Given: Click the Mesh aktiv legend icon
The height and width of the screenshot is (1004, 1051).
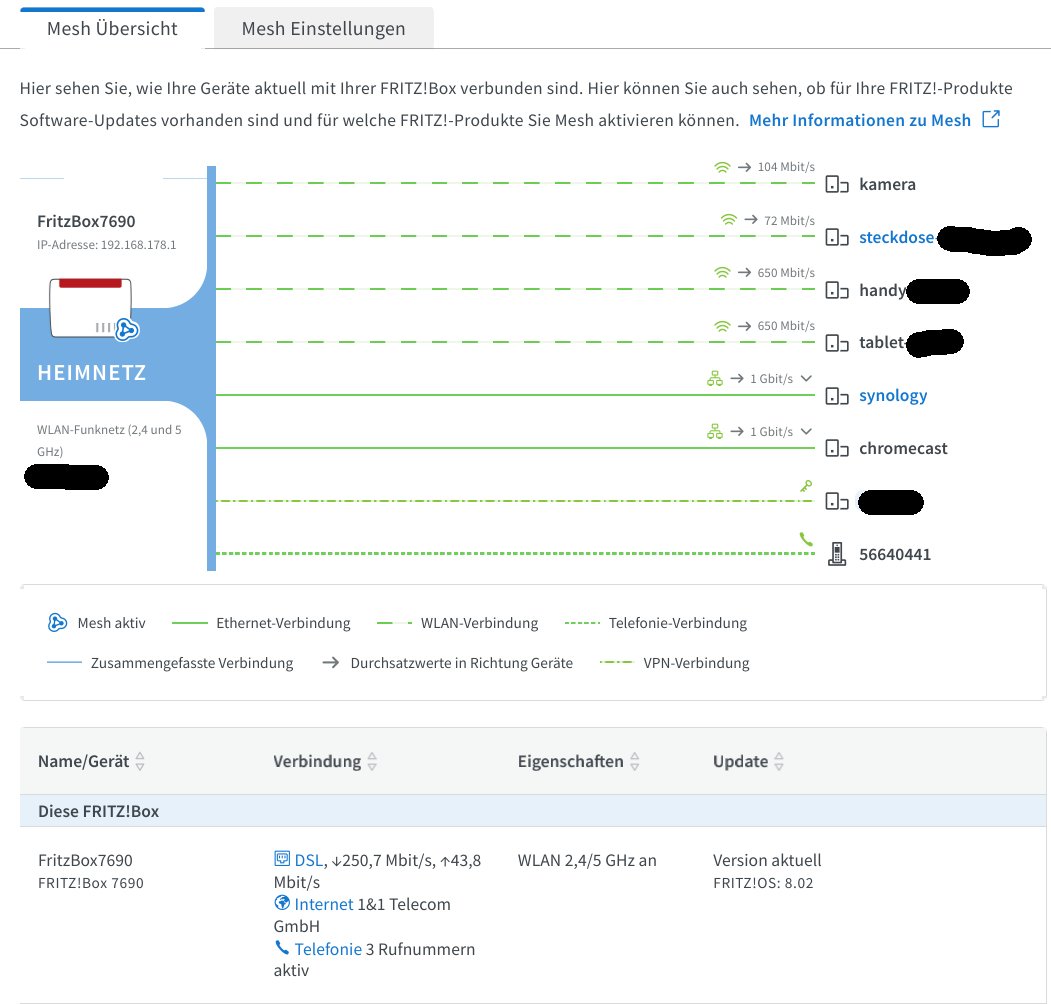Looking at the screenshot, I should coord(58,623).
